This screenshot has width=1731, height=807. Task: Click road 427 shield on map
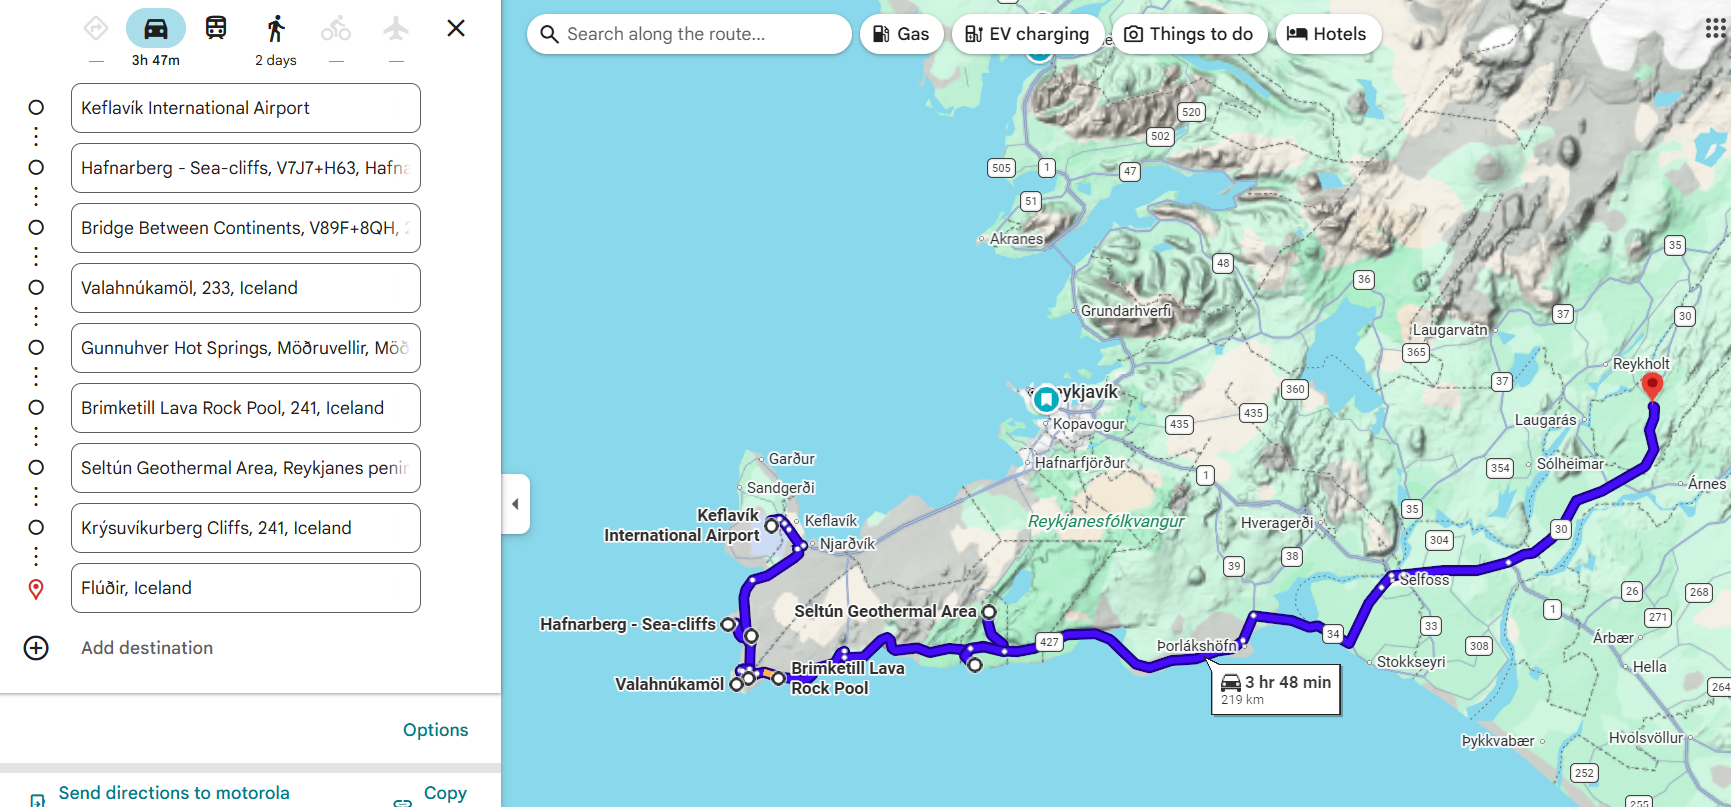tap(1049, 642)
